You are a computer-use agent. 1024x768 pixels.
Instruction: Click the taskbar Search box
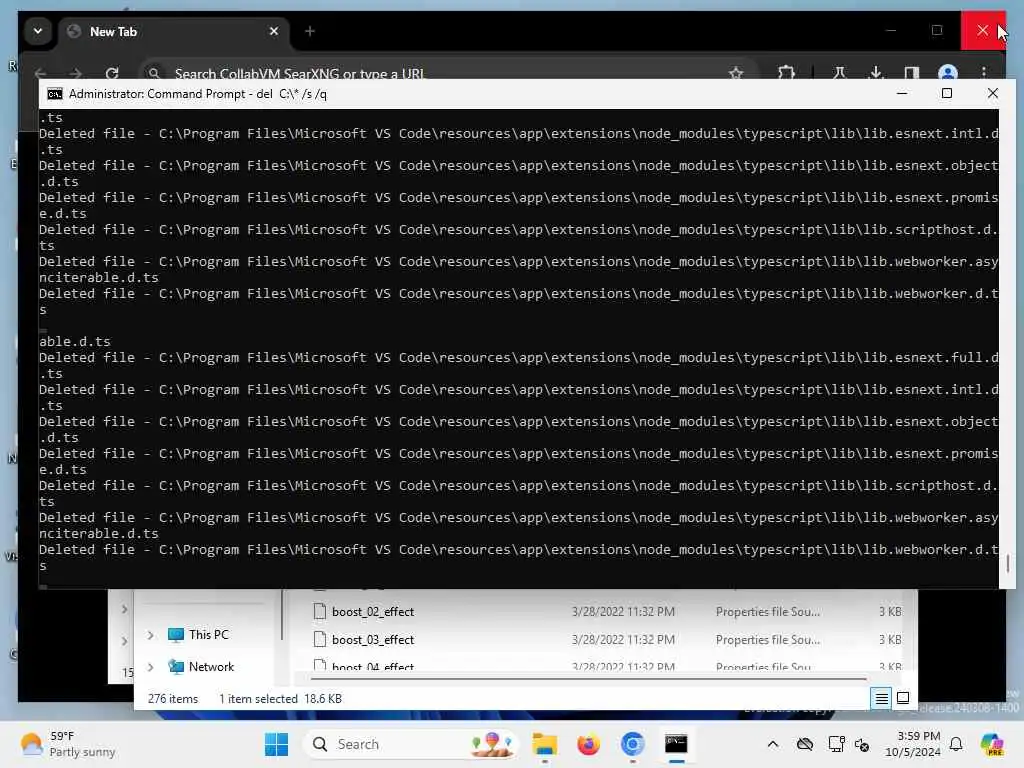411,744
